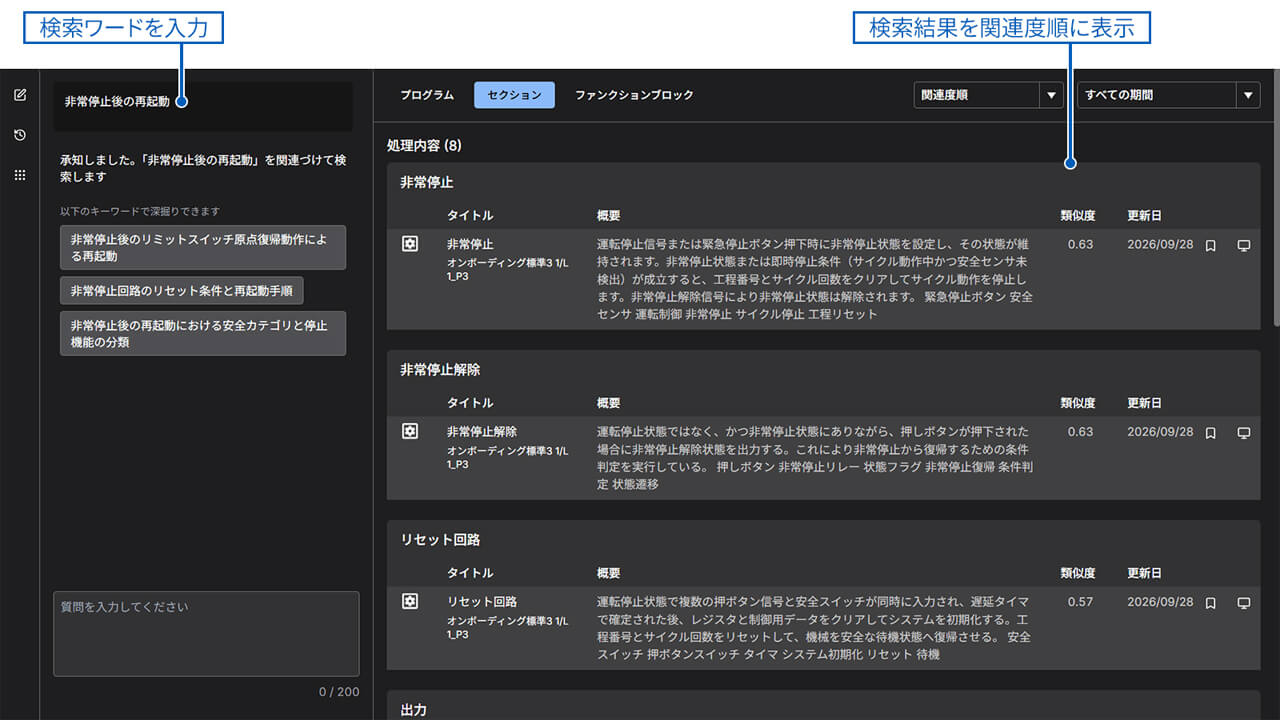Bookmark the リセット回路 result row
This screenshot has width=1280, height=720.
(1210, 602)
